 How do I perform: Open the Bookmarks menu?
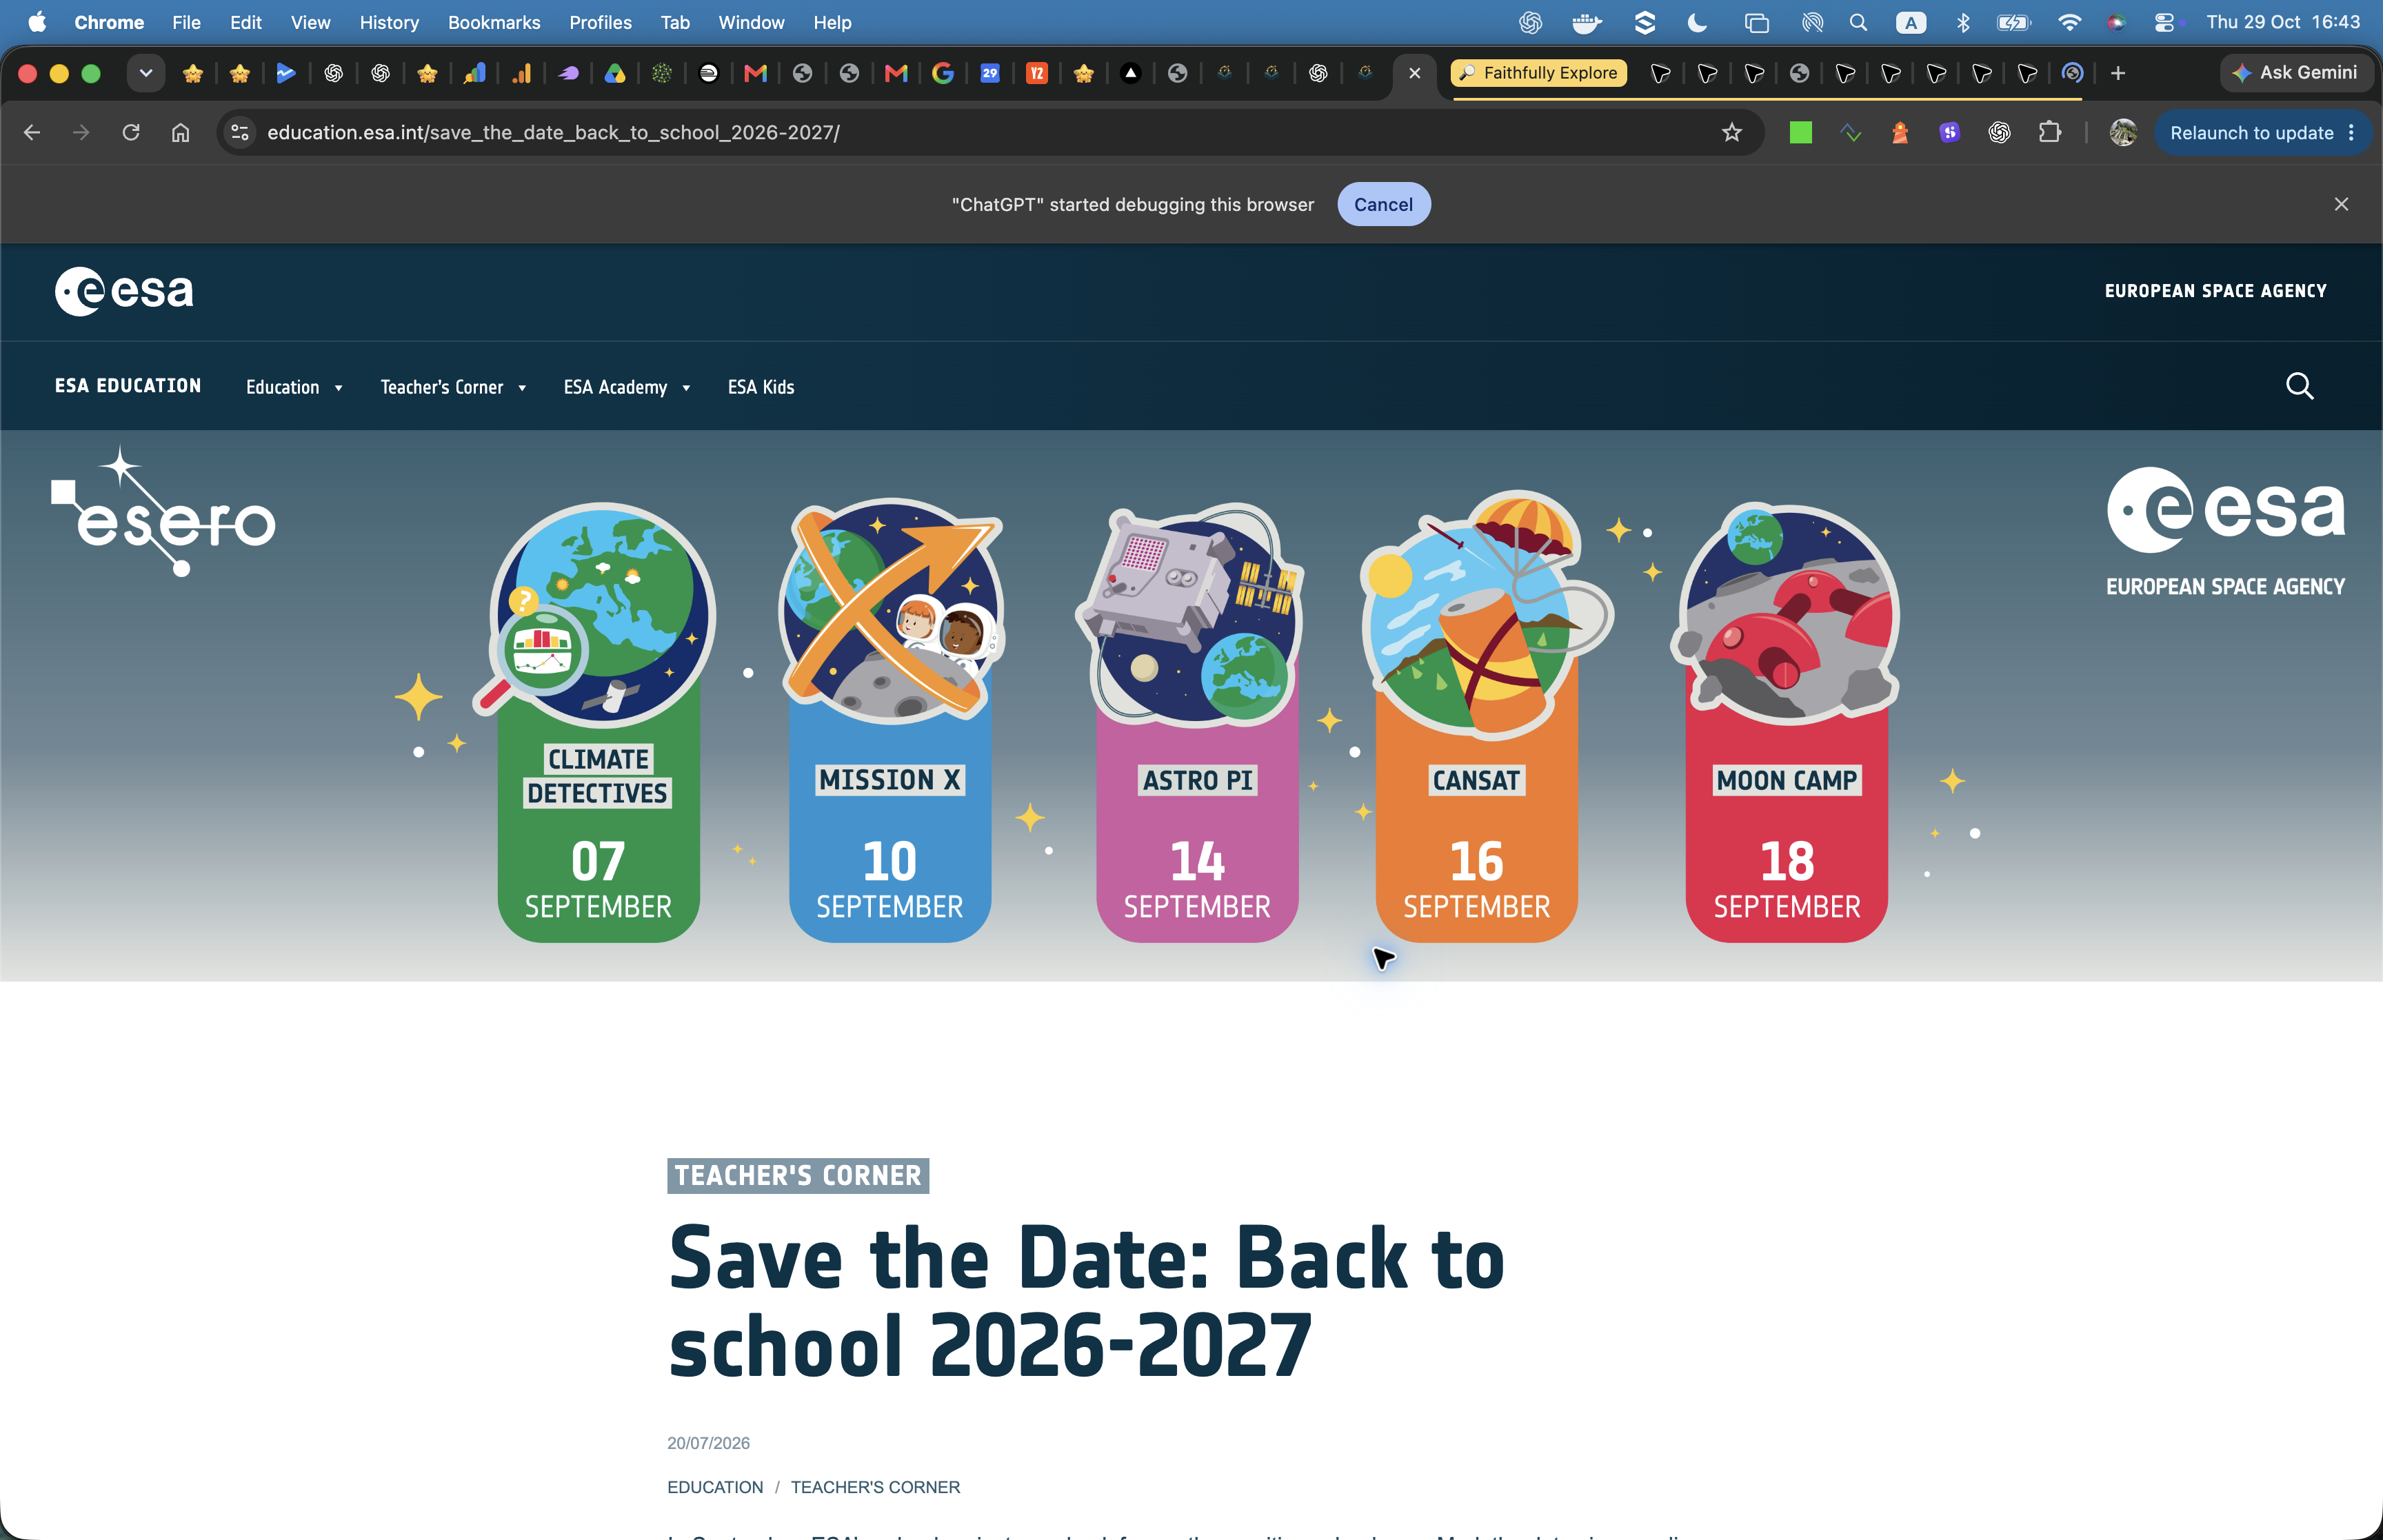tap(494, 22)
